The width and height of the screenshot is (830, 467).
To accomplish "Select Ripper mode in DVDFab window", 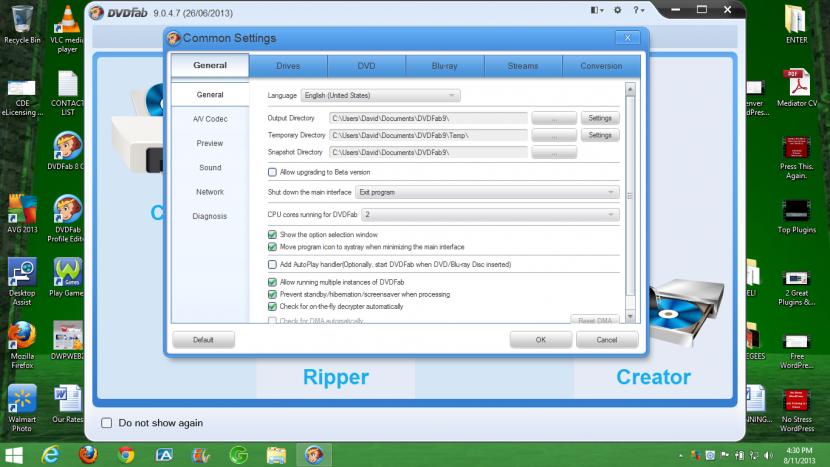I will click(336, 377).
